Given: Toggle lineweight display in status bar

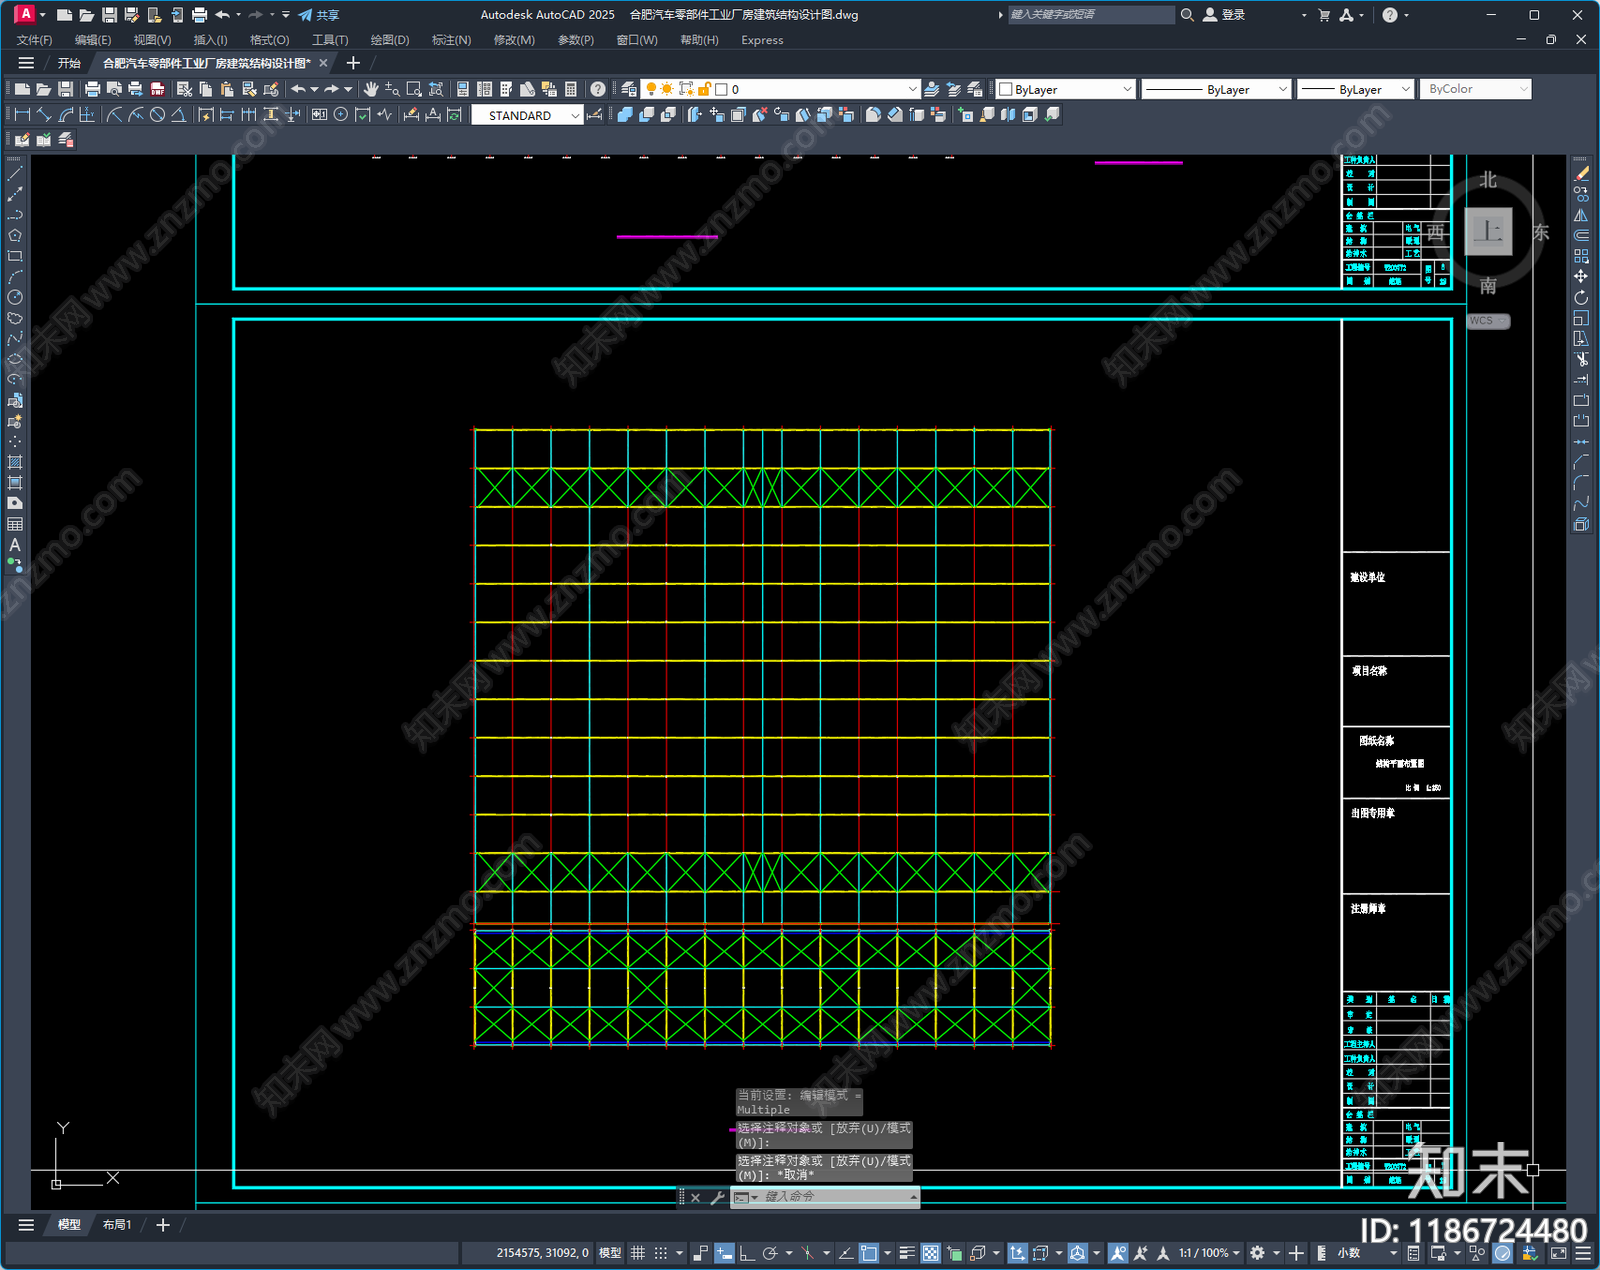Looking at the screenshot, I should coord(907,1253).
